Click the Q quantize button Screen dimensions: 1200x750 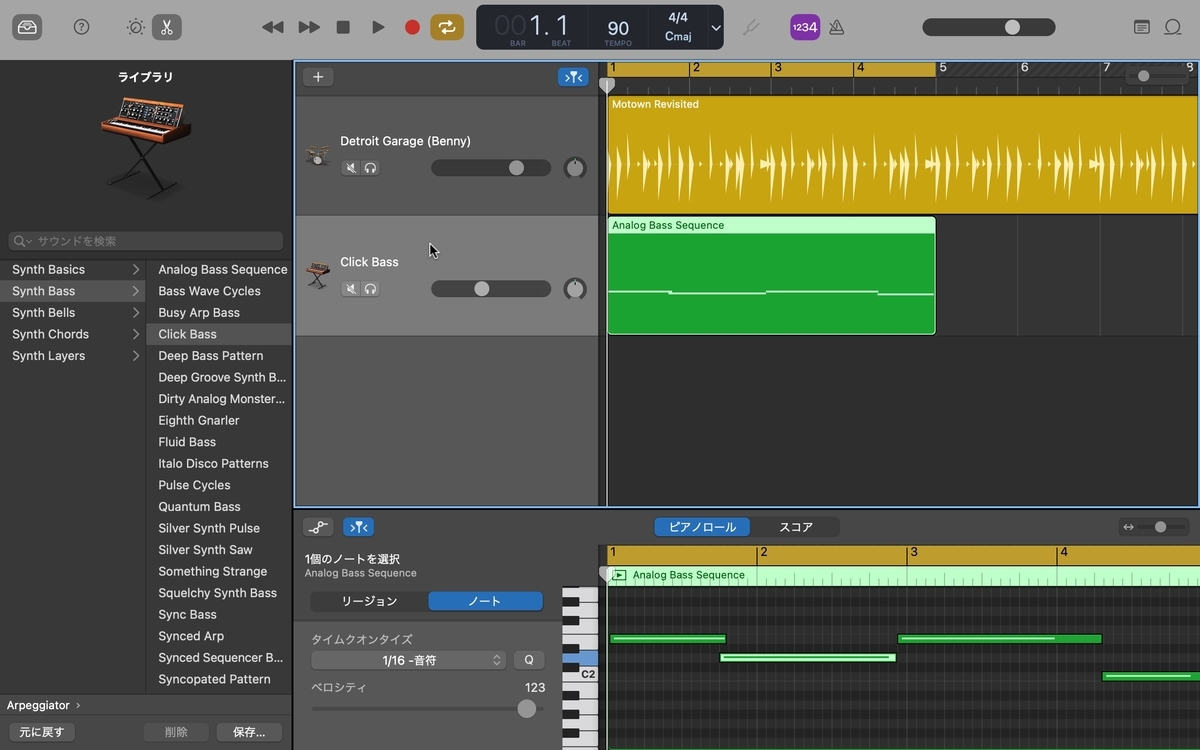pos(529,660)
